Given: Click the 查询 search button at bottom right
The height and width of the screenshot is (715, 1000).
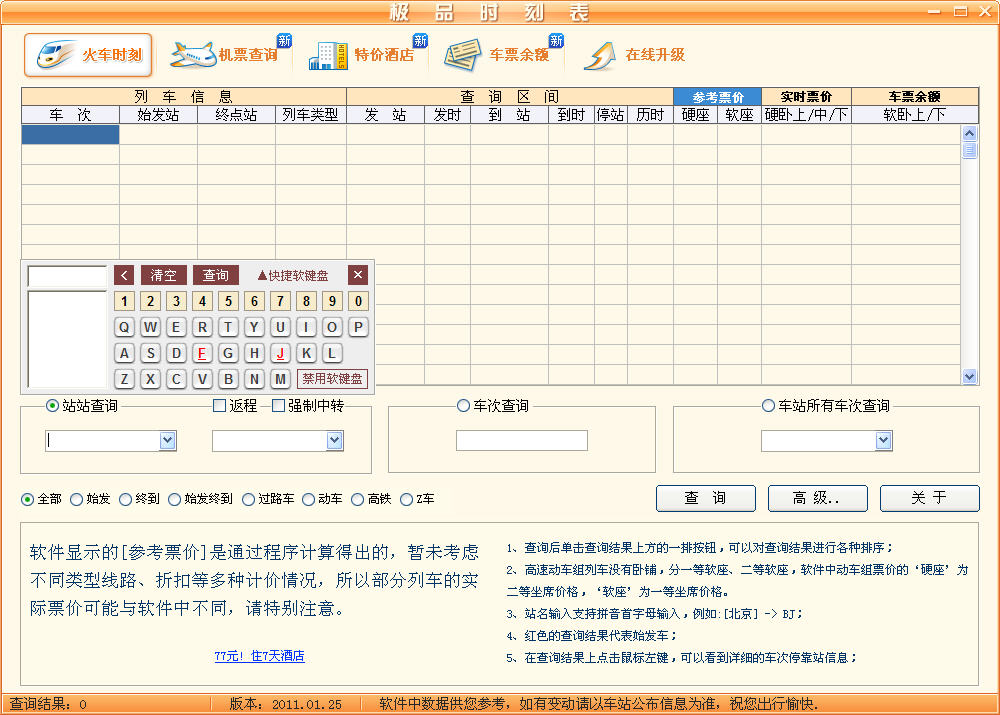Looking at the screenshot, I should pos(705,498).
